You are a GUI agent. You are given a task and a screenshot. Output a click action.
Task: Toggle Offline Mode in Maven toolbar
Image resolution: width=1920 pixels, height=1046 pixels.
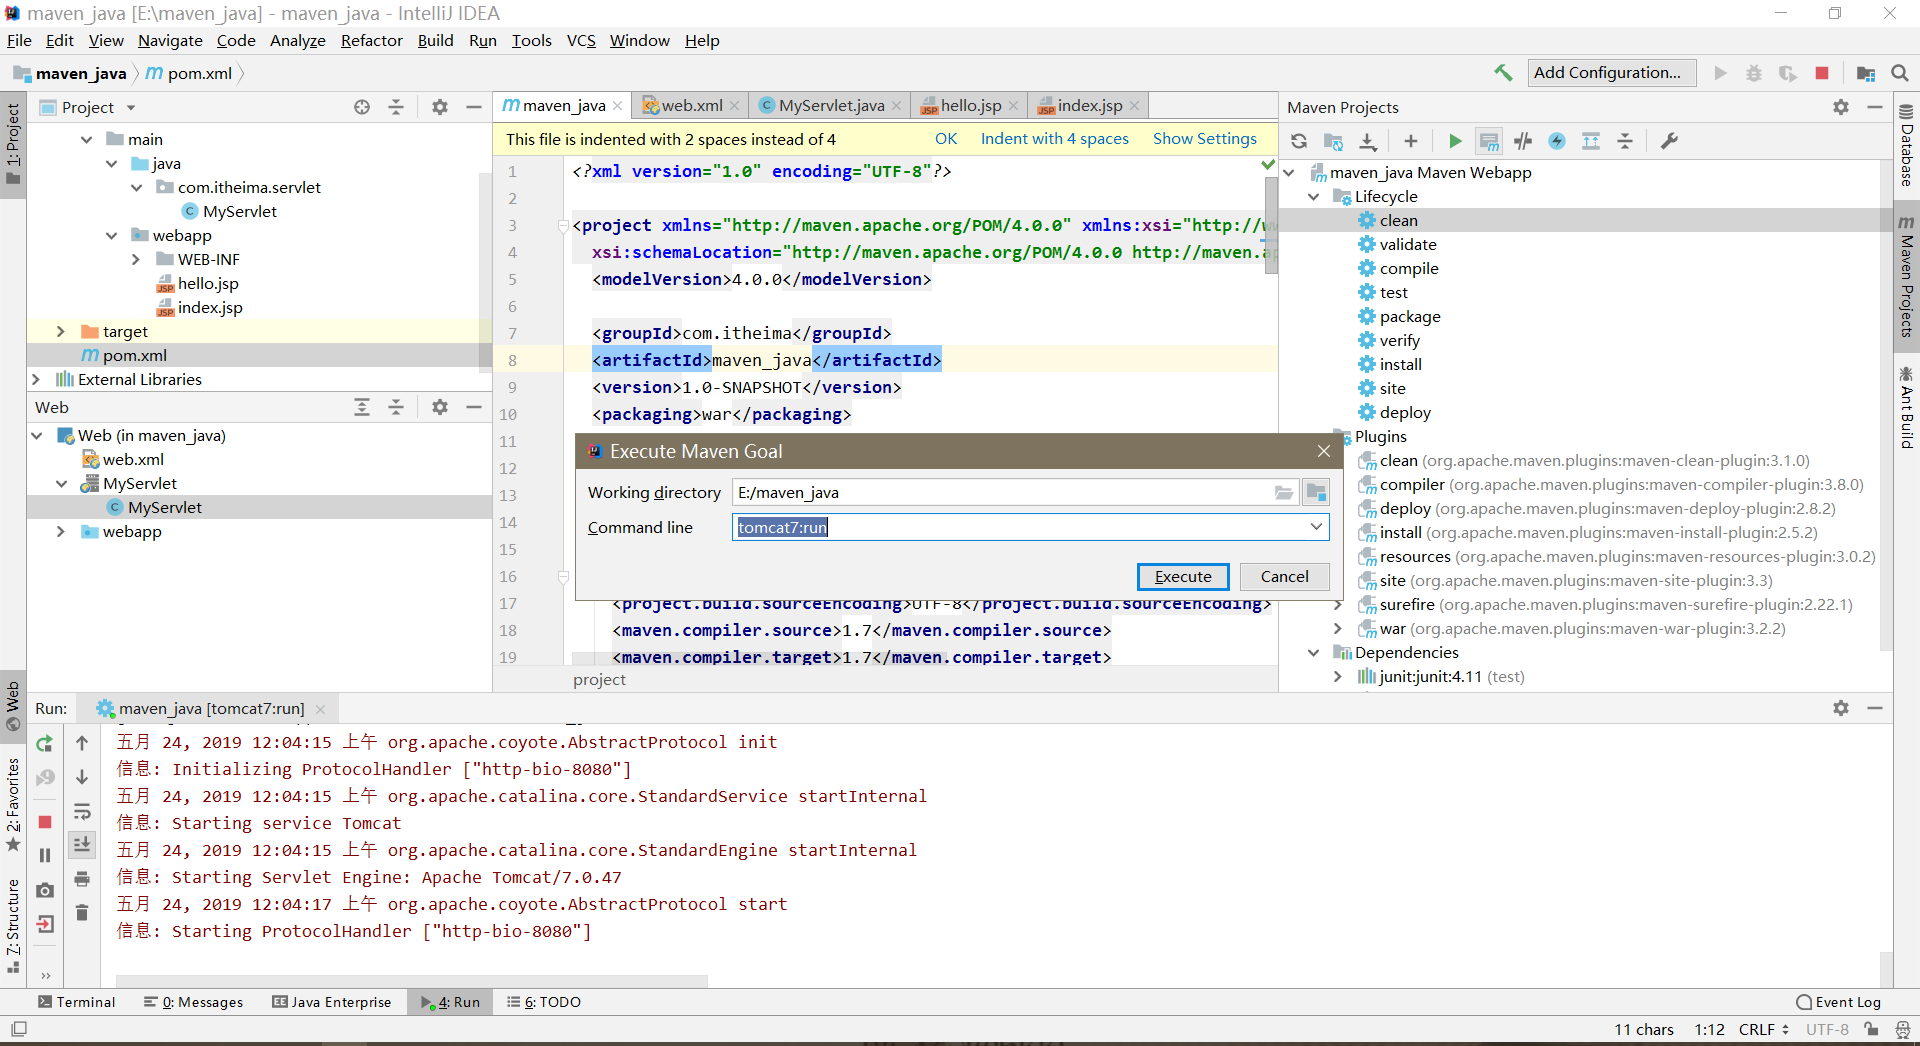click(1523, 141)
